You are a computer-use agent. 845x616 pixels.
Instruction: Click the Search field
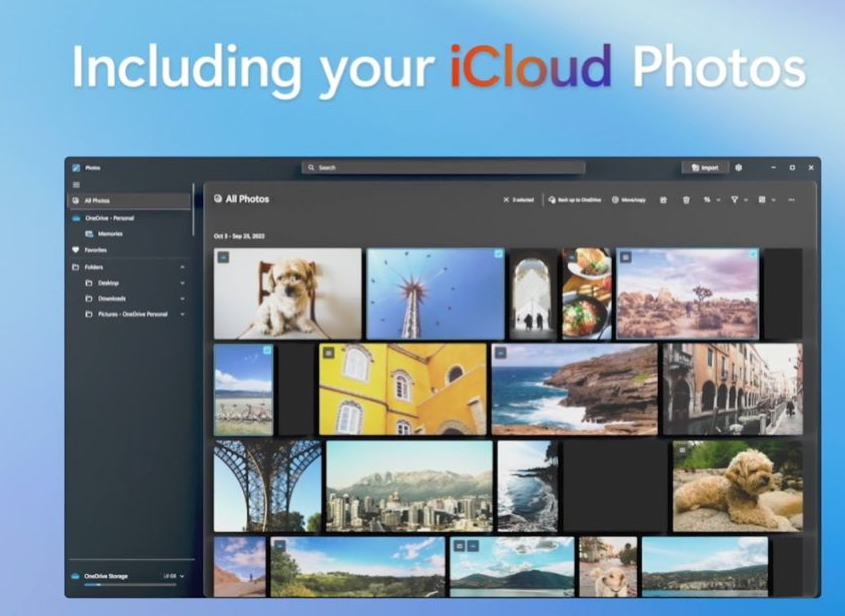tap(443, 168)
